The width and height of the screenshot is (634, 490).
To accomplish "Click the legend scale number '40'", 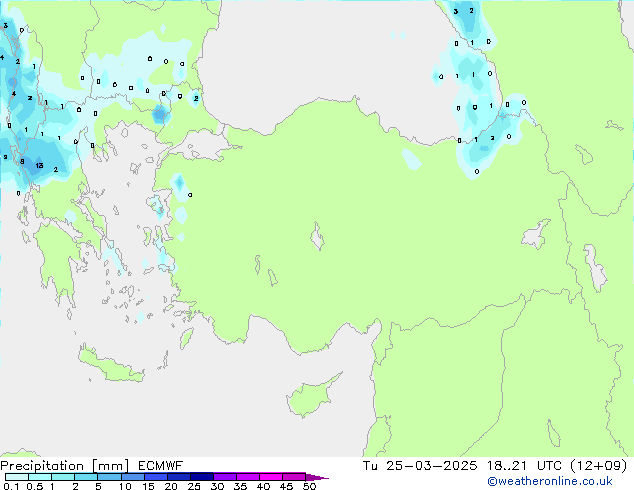I will 263,486.
